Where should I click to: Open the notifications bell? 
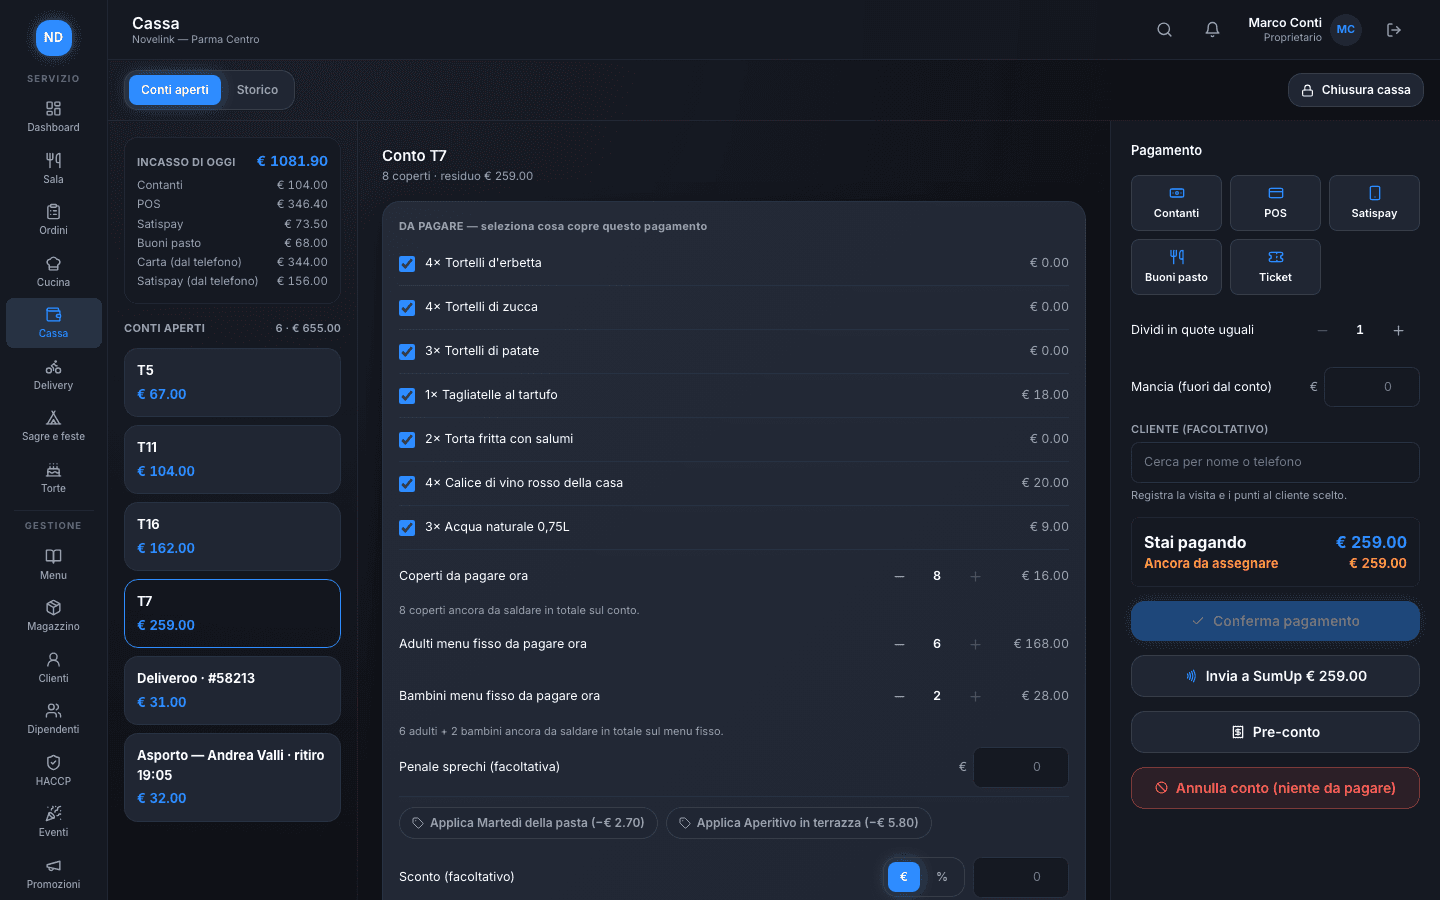point(1212,30)
